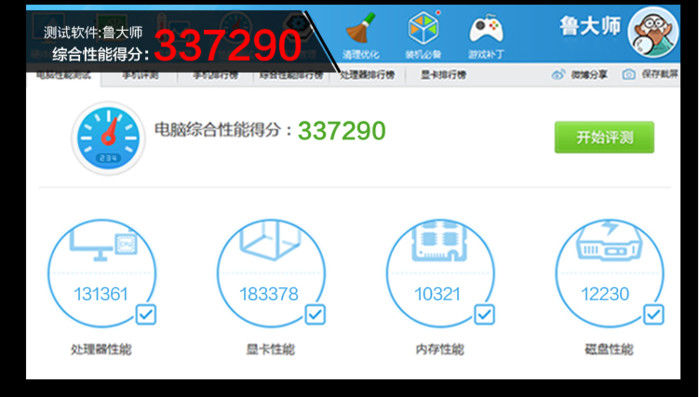Screen dimensions: 700x397
Task: Select the processor score 131361
Action: (x=101, y=294)
